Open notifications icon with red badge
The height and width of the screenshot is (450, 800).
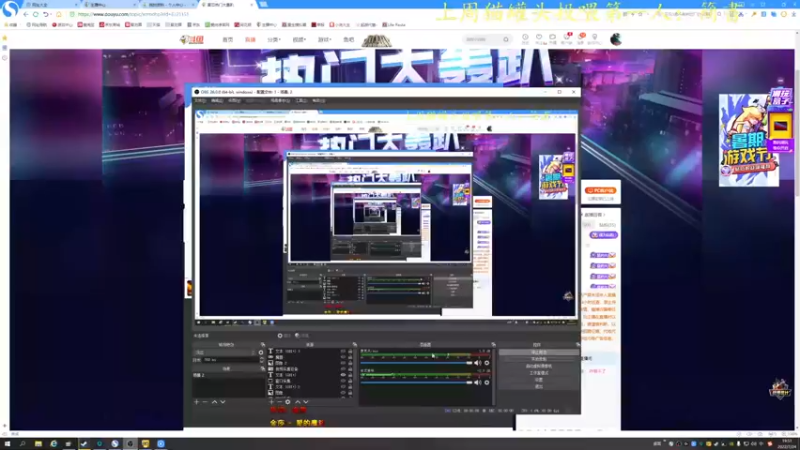pyautogui.click(x=567, y=38)
